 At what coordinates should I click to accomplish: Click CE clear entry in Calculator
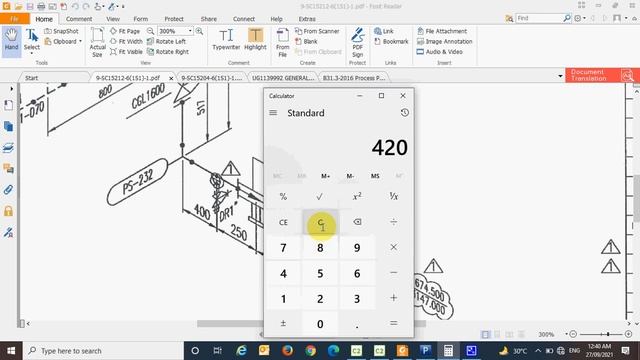coord(283,222)
